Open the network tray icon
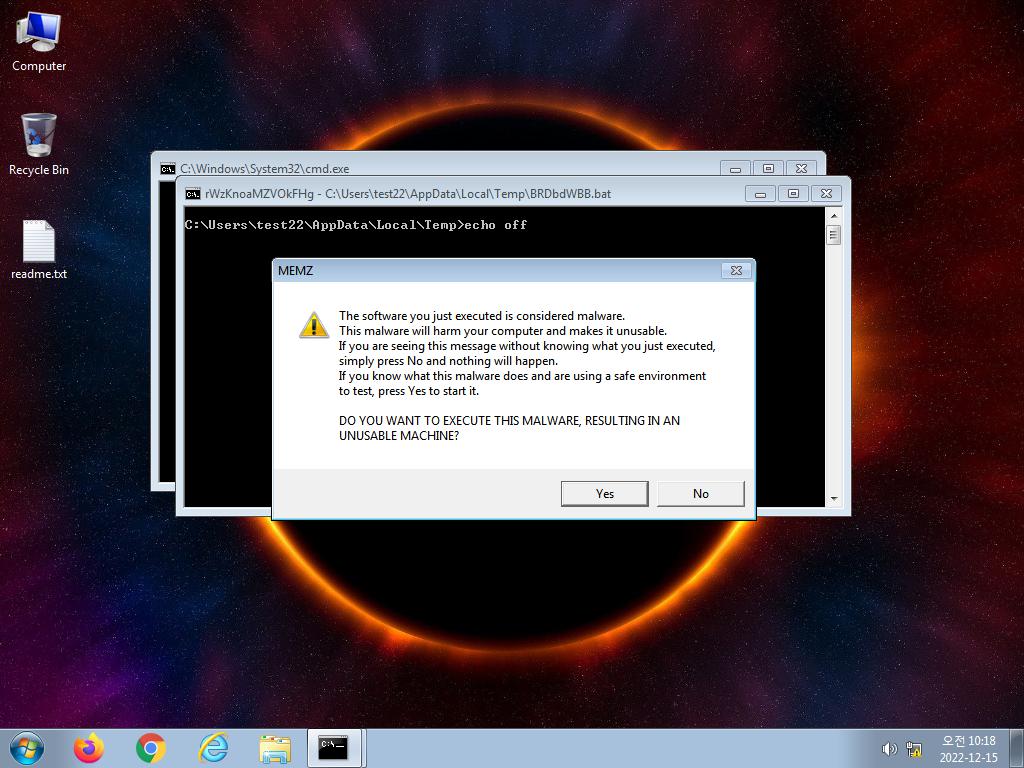Image resolution: width=1024 pixels, height=768 pixels. (x=914, y=749)
